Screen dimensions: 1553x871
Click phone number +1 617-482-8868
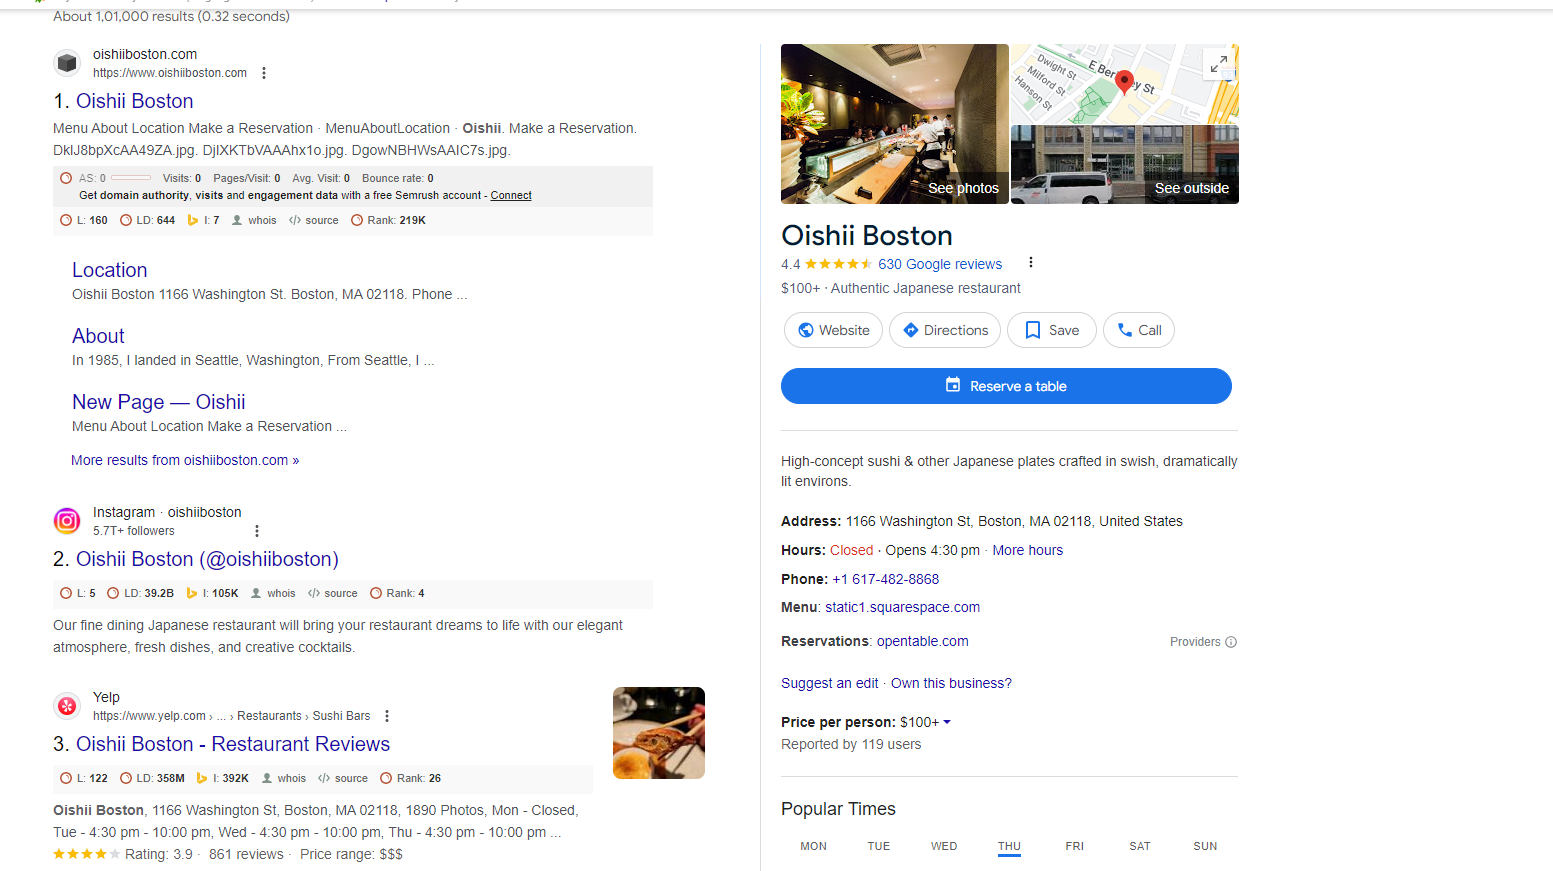pos(885,579)
